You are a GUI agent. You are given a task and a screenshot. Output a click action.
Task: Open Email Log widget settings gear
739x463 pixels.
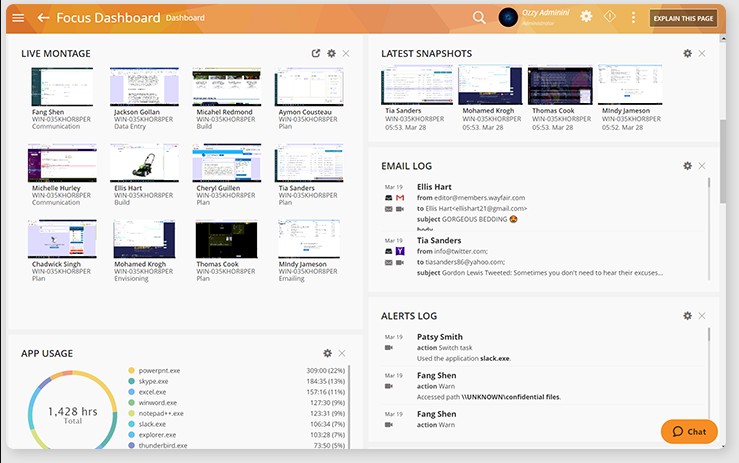[687, 166]
